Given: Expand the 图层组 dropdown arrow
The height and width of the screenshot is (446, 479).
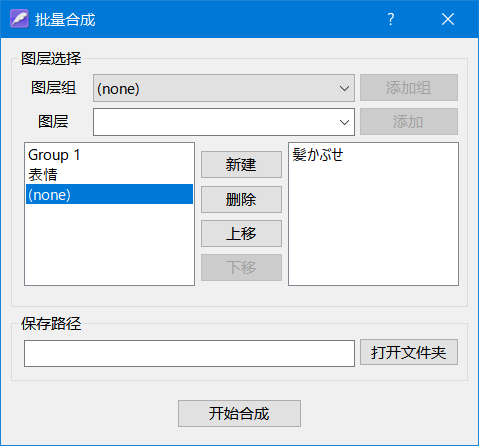Looking at the screenshot, I should pyautogui.click(x=344, y=89).
